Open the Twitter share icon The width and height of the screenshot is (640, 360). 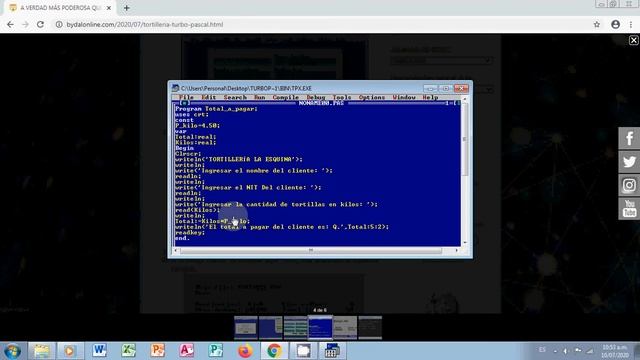tap(629, 162)
